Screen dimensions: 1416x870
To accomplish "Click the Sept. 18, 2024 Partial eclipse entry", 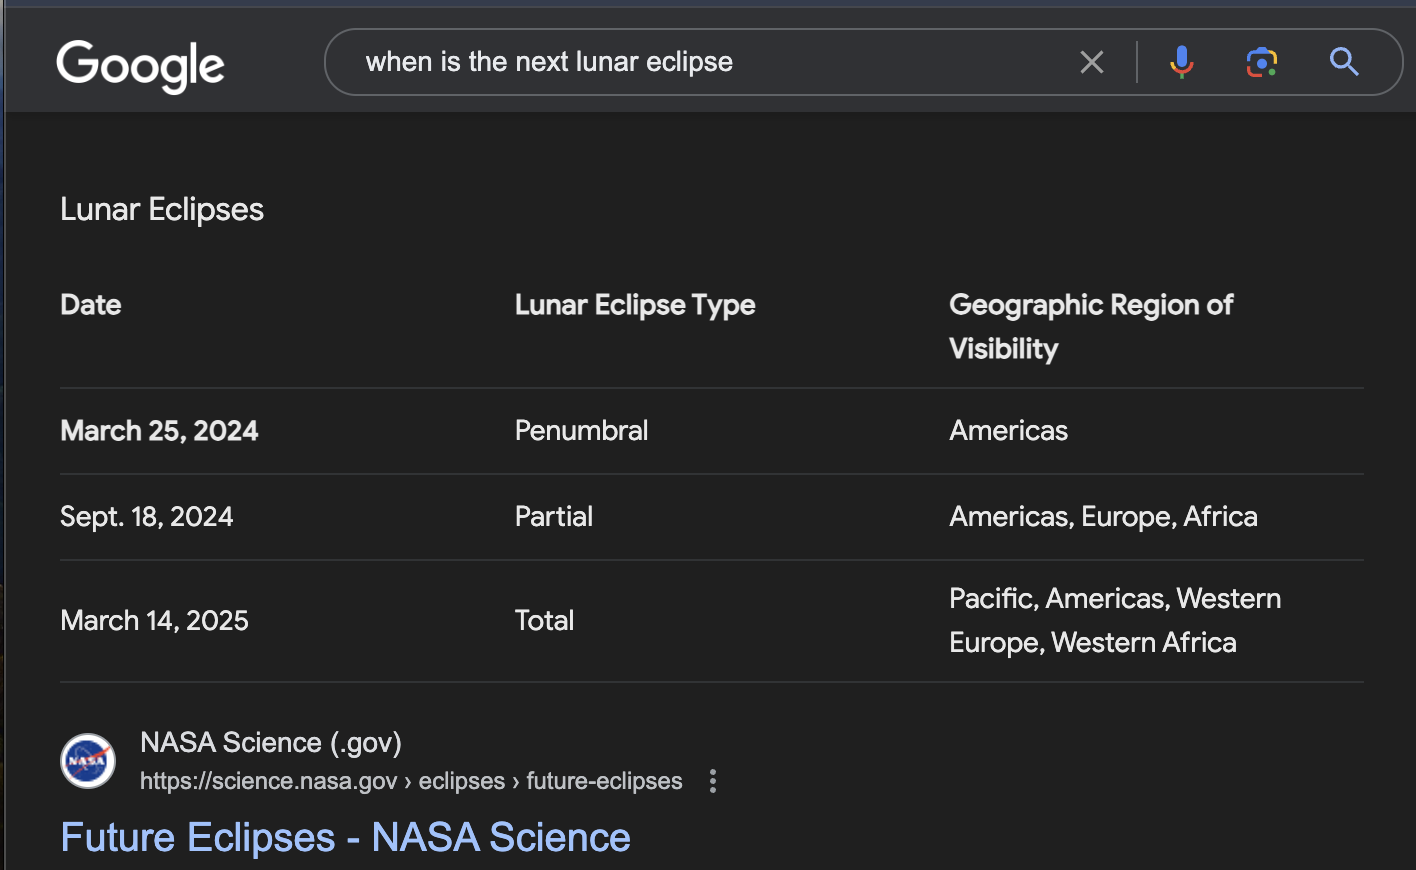I will pyautogui.click(x=146, y=516).
